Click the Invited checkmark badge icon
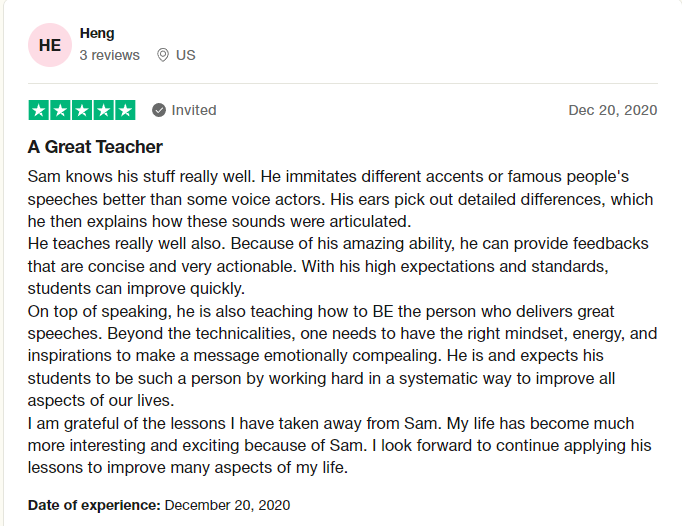The image size is (682, 526). pos(159,110)
